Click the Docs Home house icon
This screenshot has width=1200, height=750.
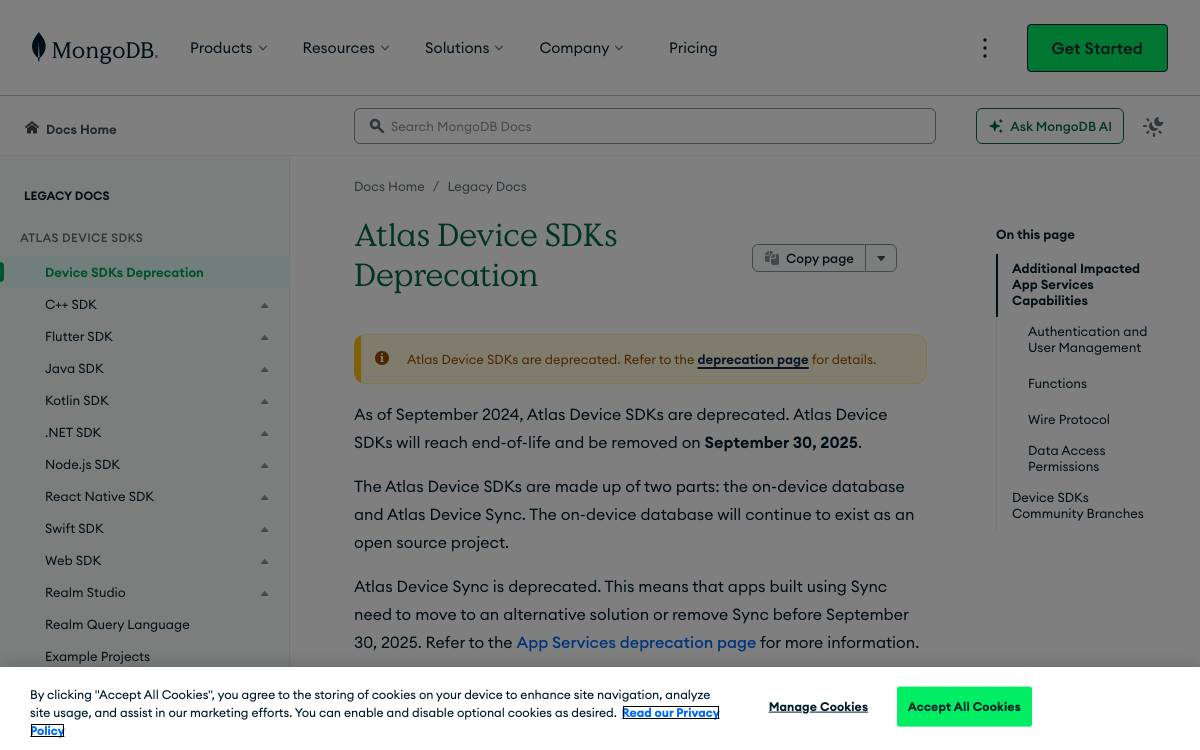[x=32, y=128]
